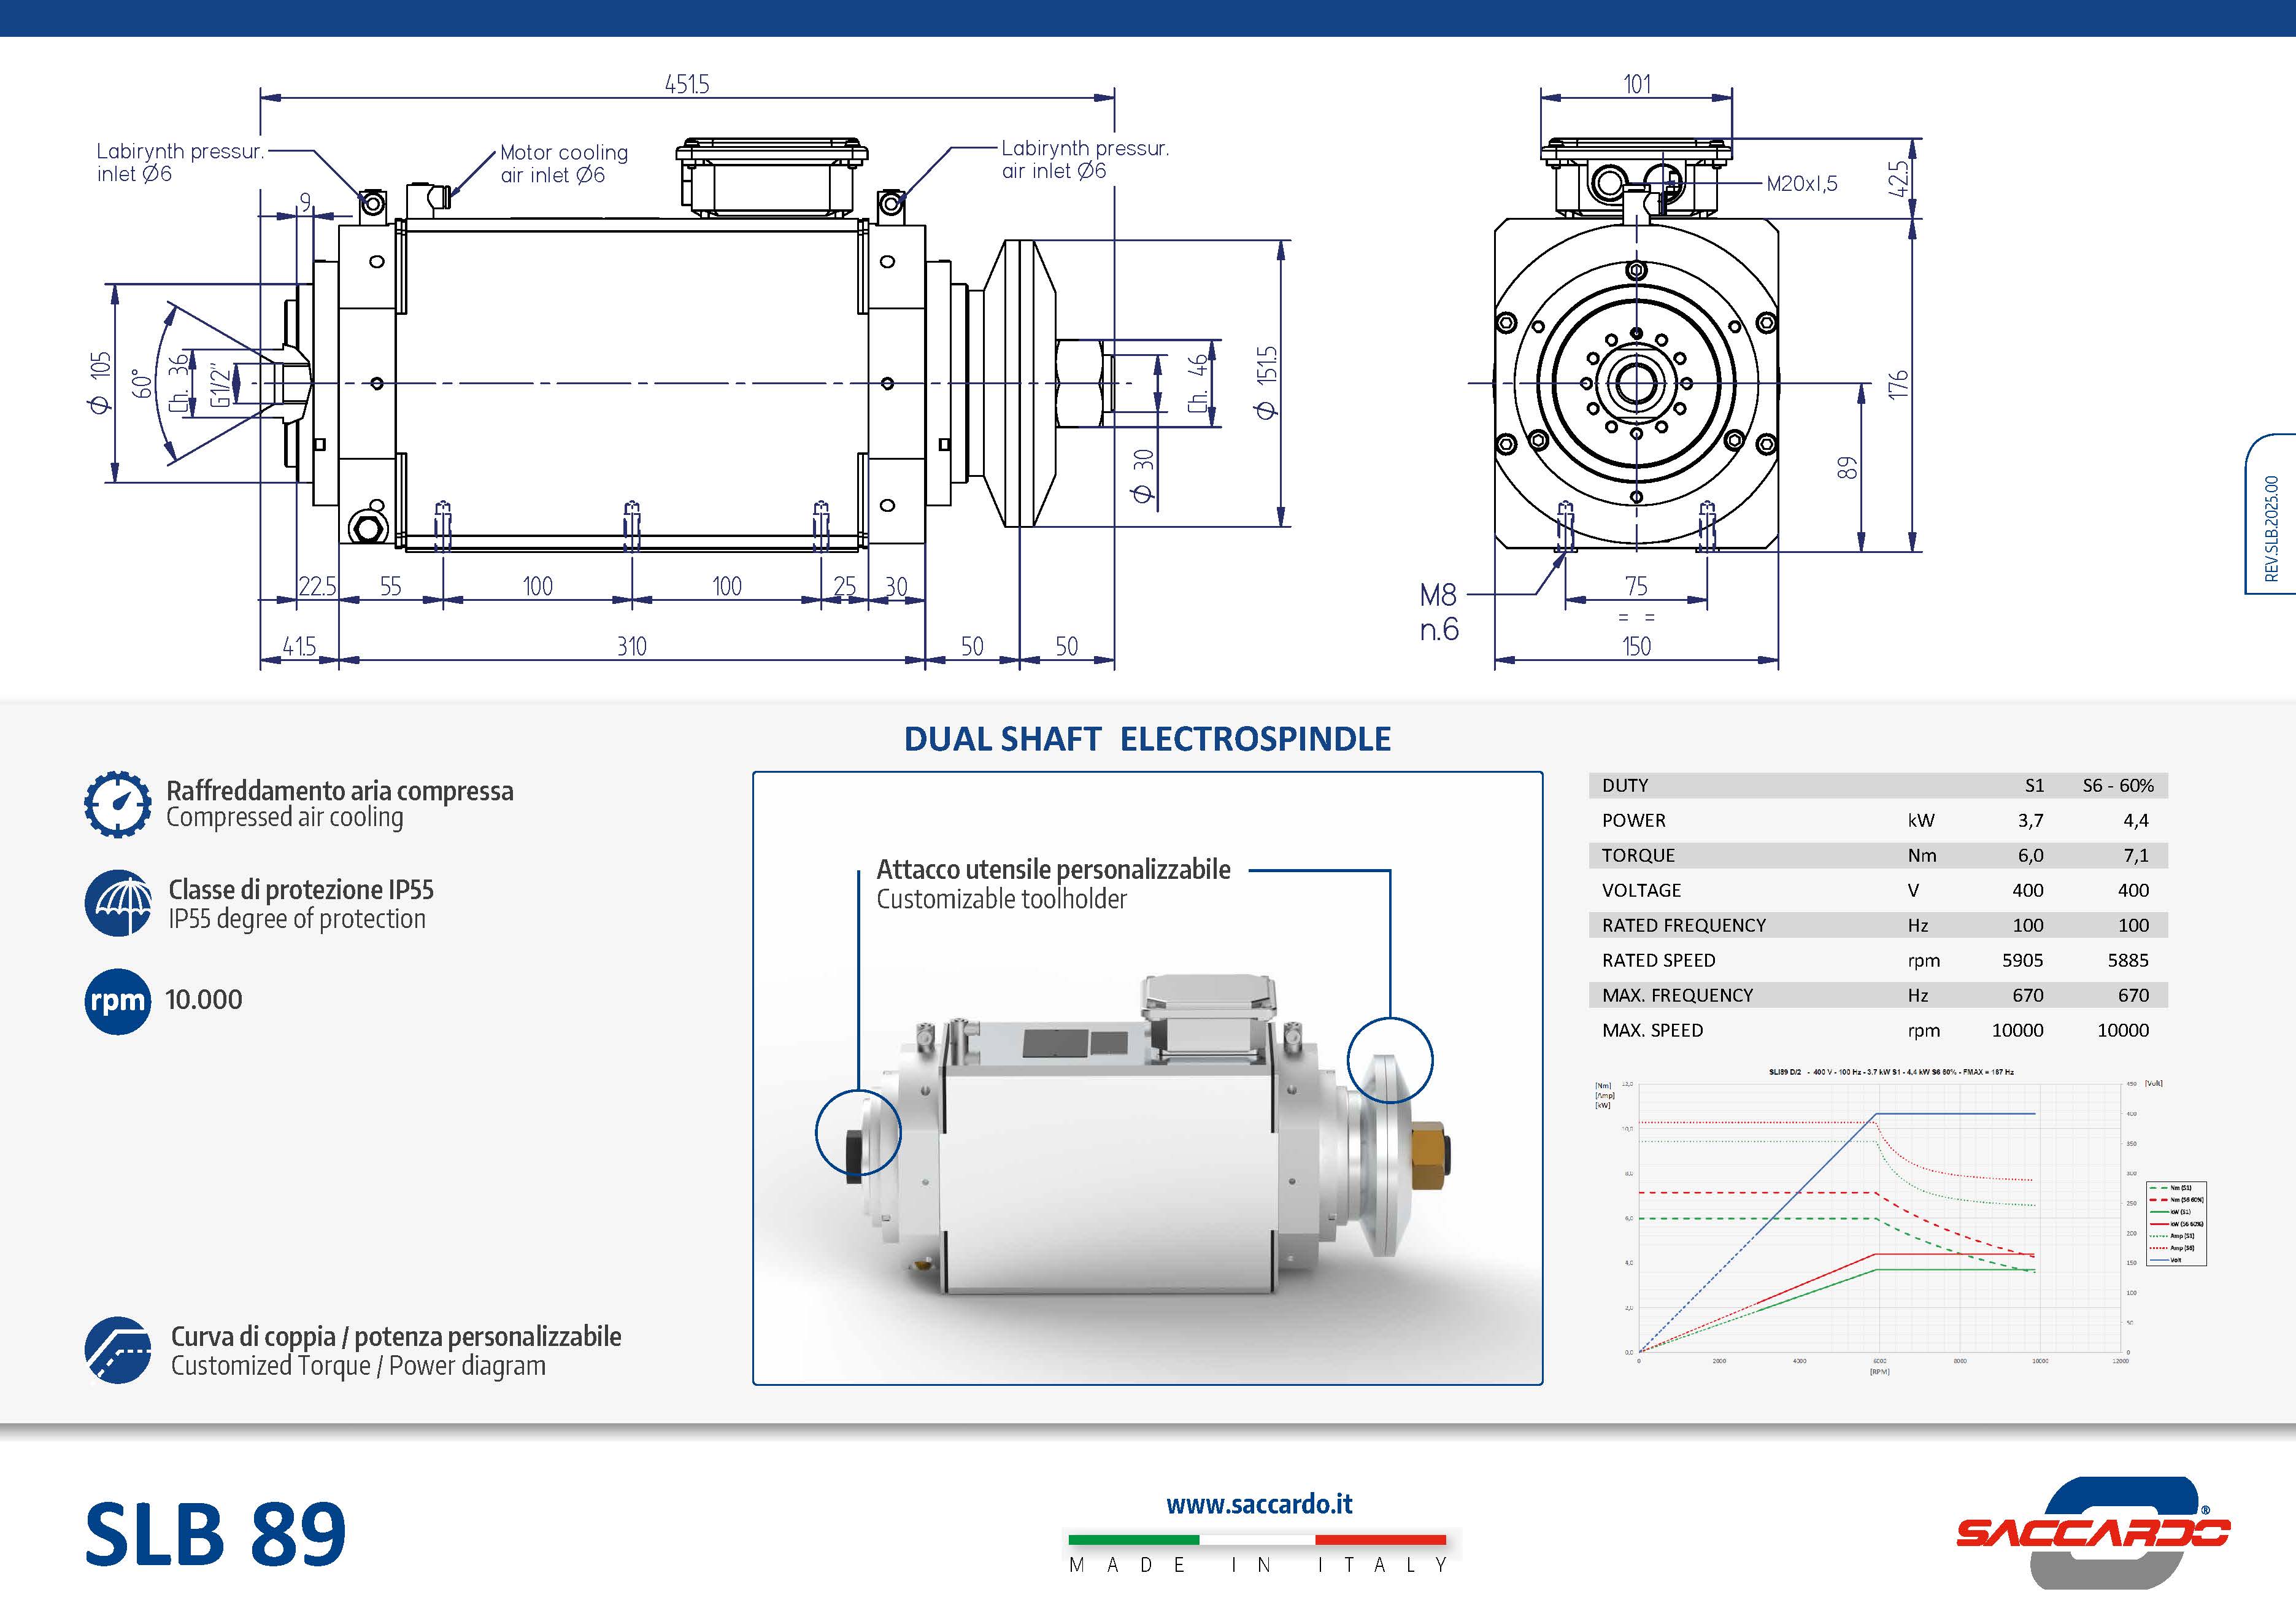Click the SLB 89 model title

coord(215,1535)
